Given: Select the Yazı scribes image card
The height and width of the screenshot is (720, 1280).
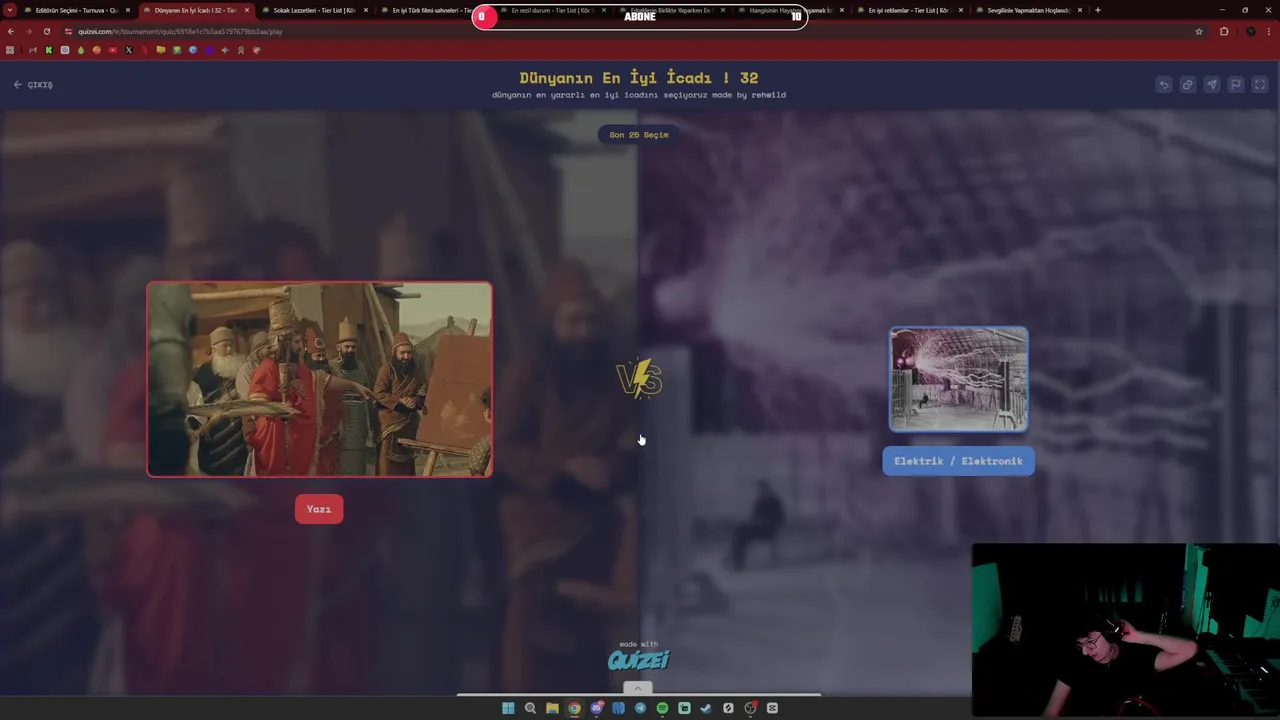Looking at the screenshot, I should (x=319, y=379).
